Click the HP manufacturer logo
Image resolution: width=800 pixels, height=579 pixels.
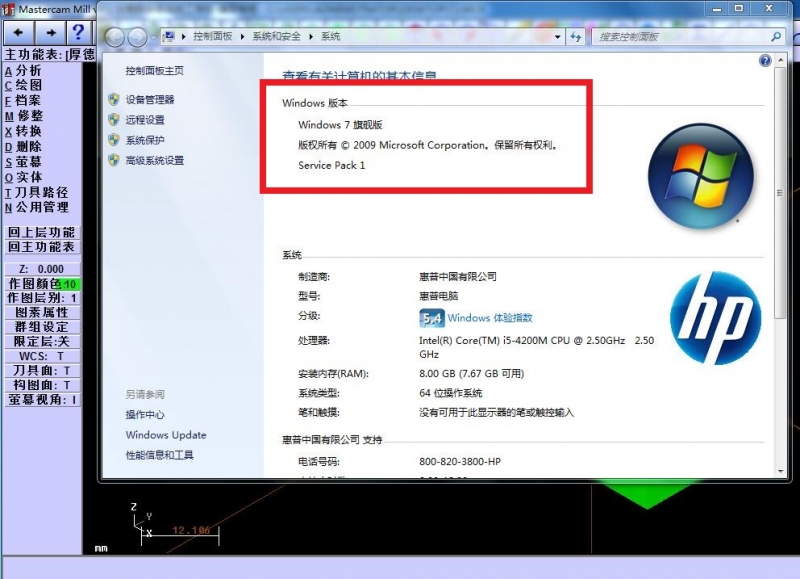715,318
